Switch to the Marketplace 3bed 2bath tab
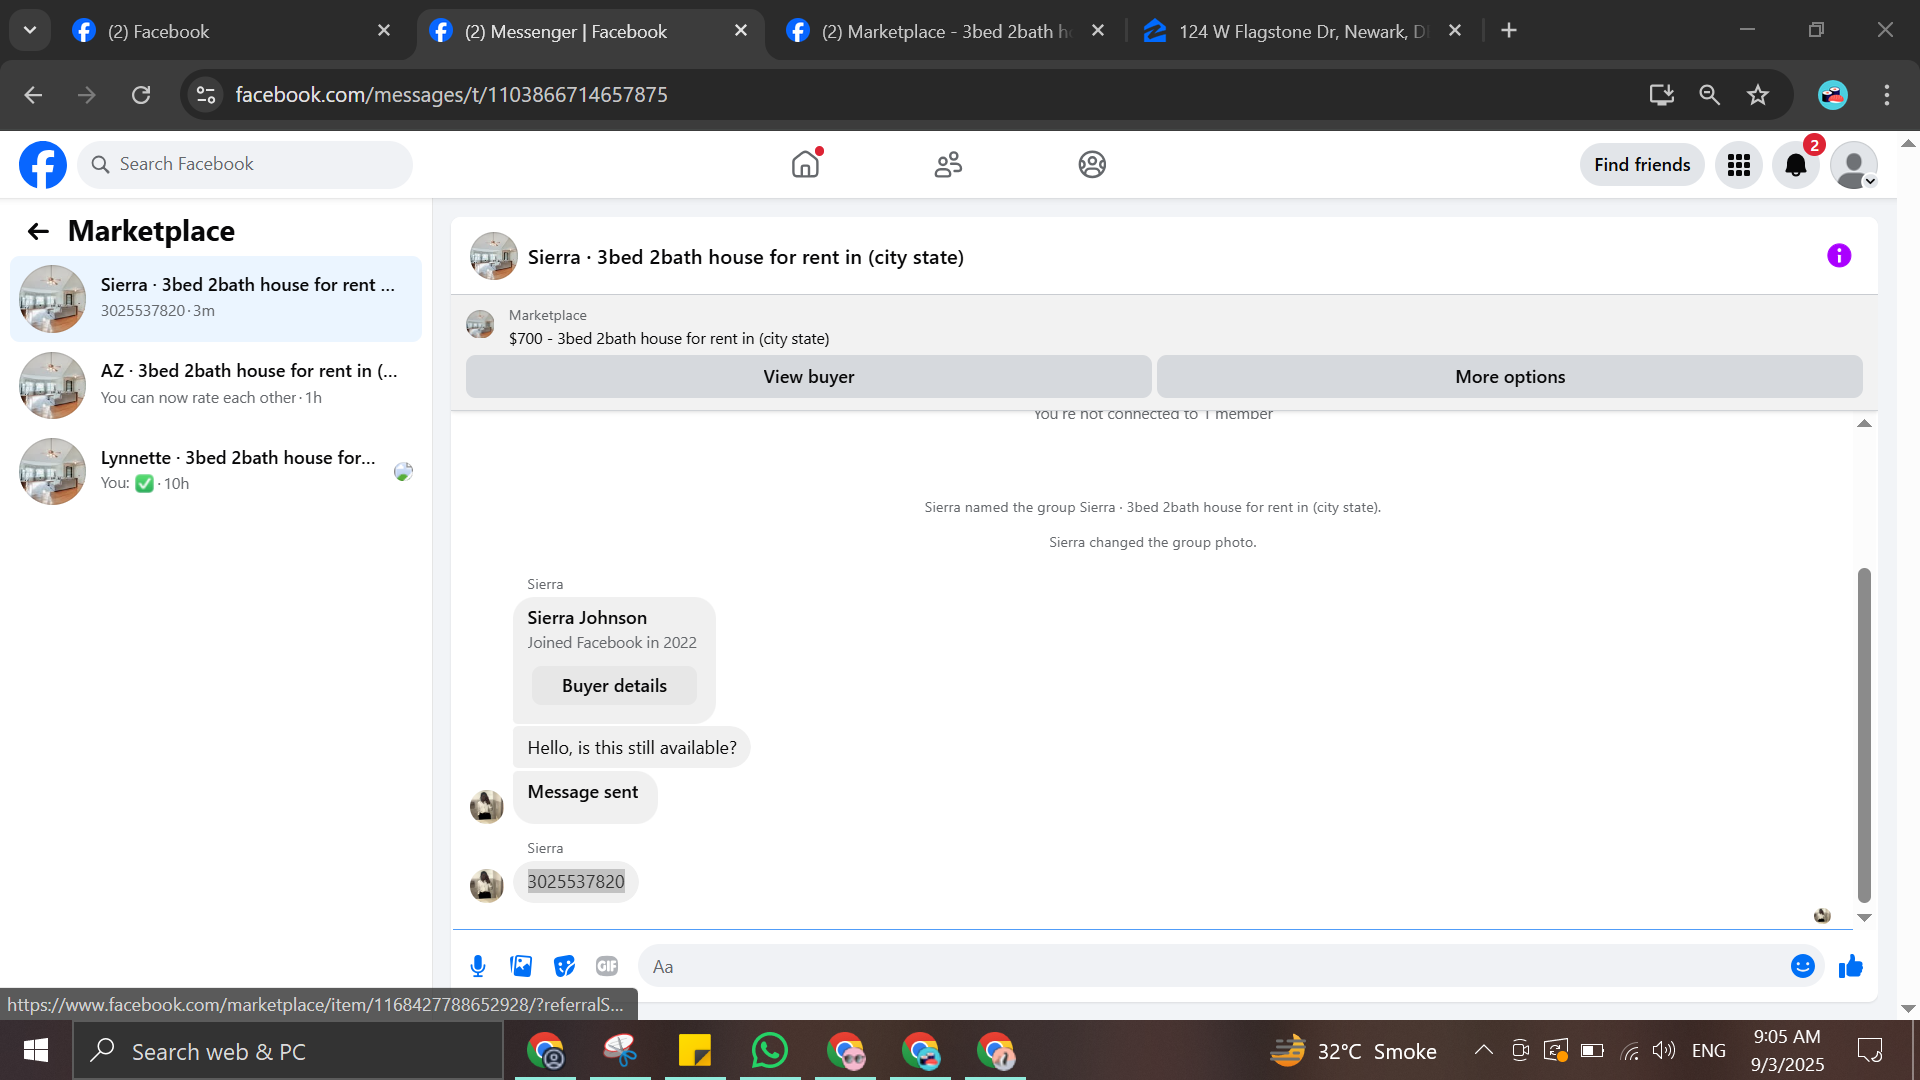The height and width of the screenshot is (1080, 1920). [x=946, y=31]
